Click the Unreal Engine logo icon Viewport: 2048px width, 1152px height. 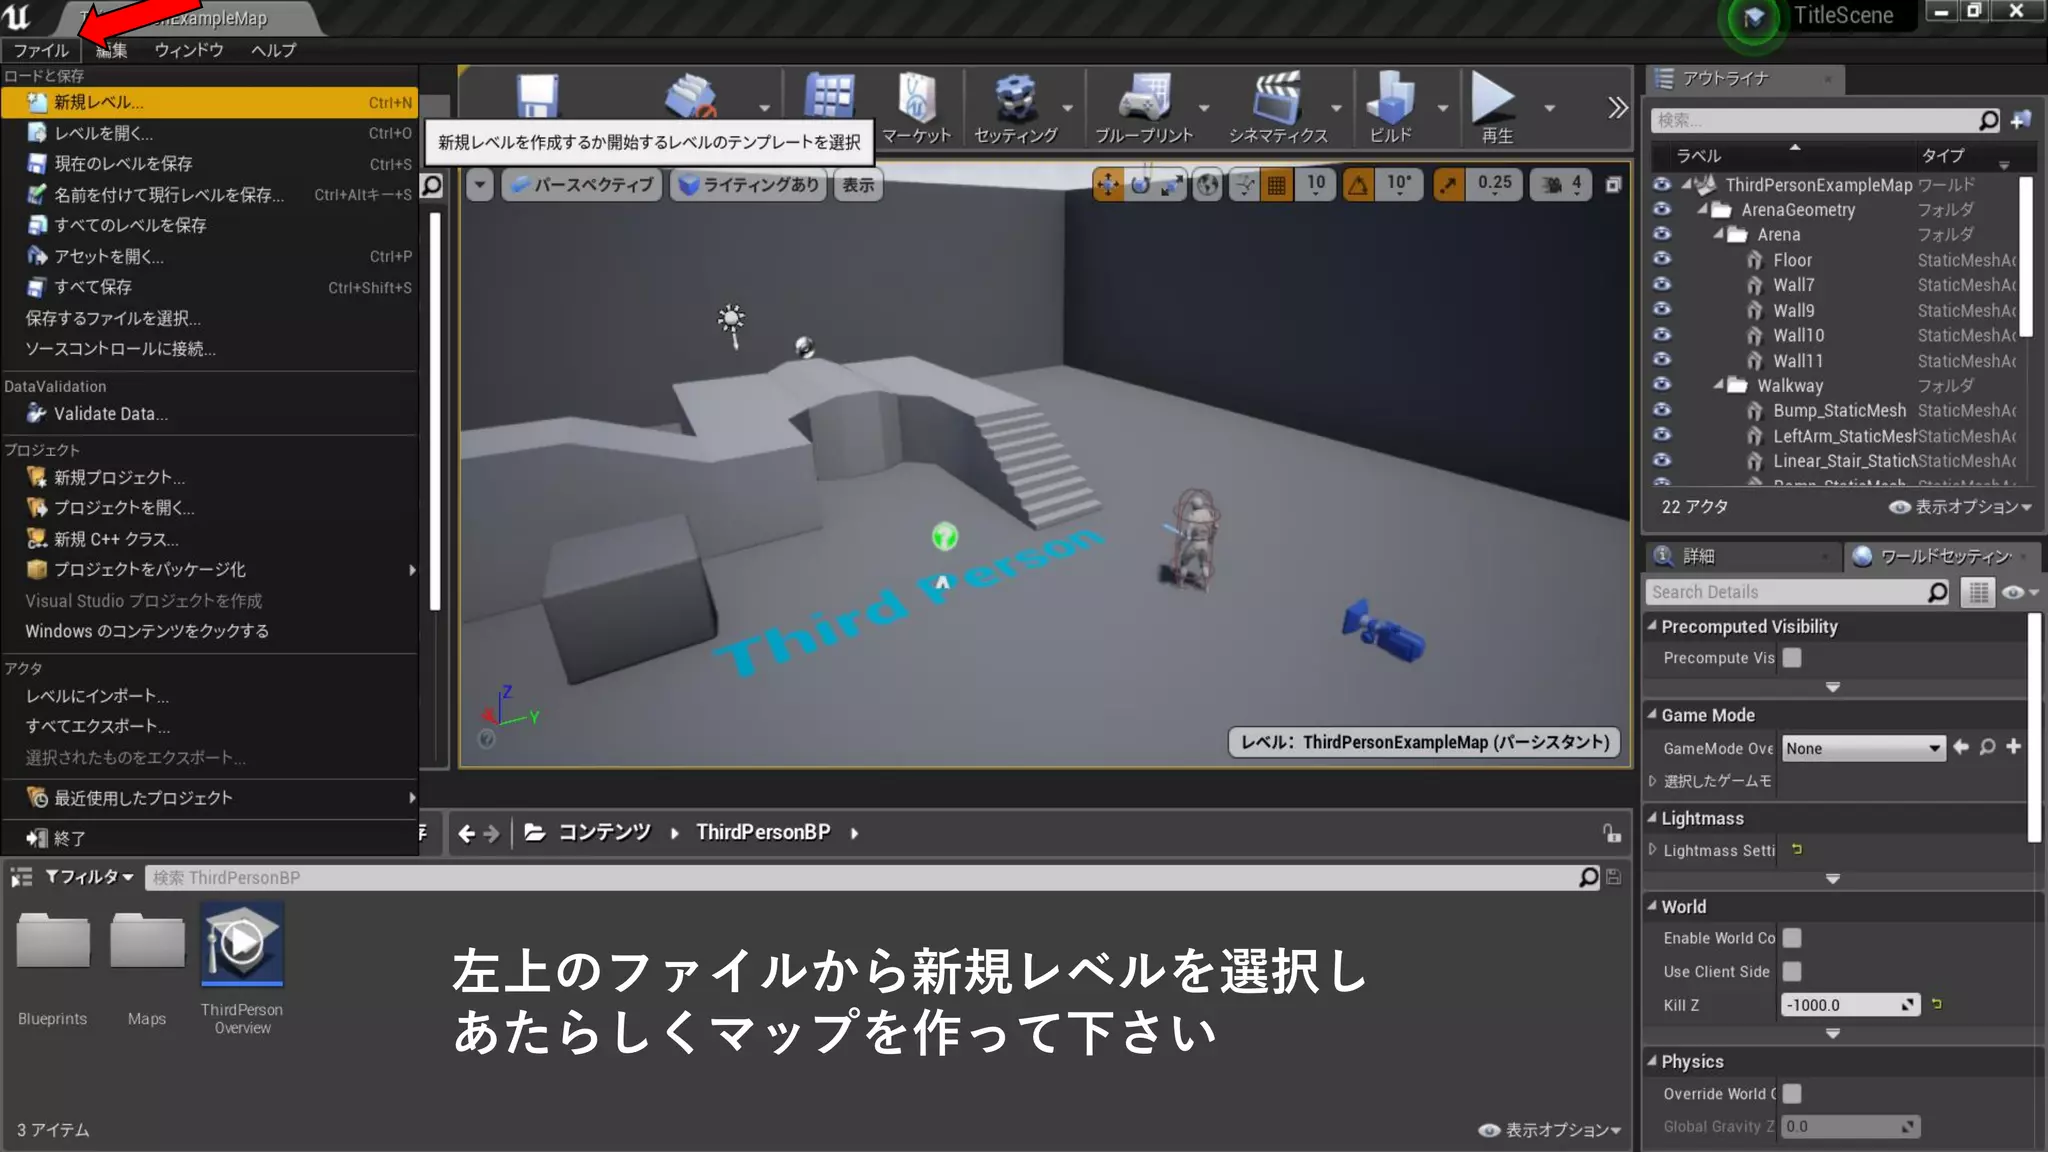click(17, 16)
